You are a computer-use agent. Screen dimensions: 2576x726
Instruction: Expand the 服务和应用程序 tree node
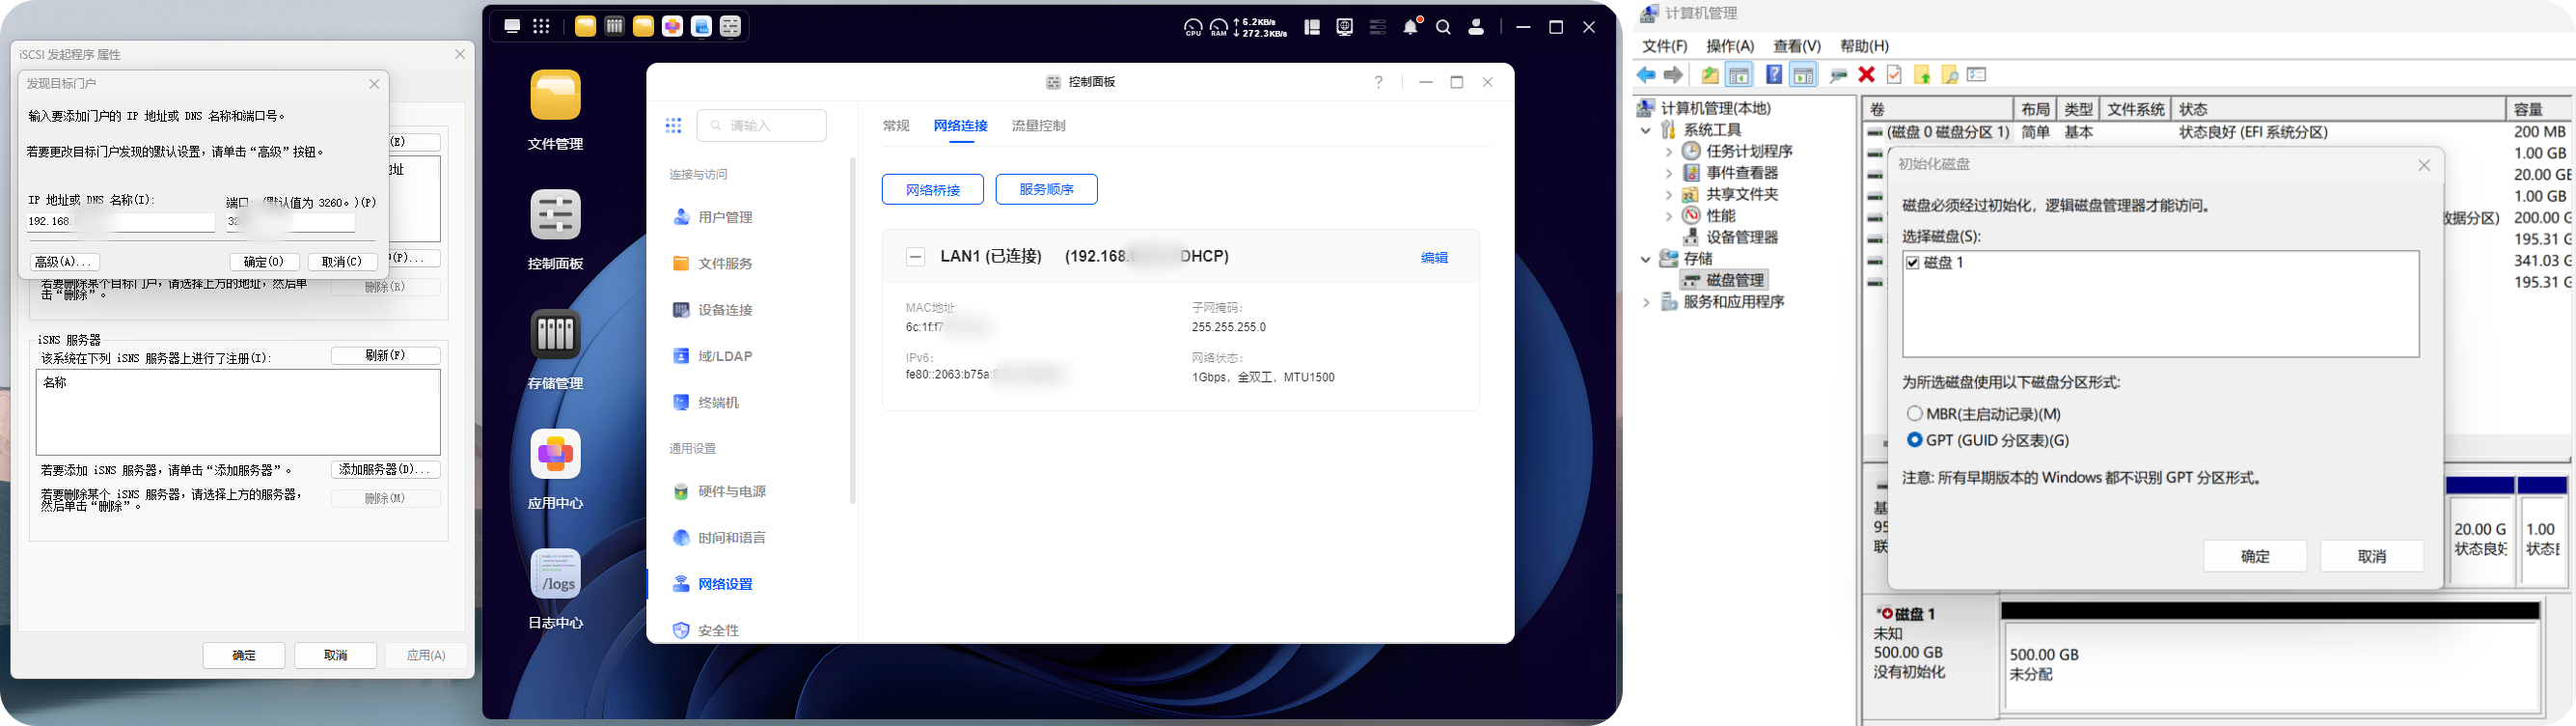(1645, 302)
